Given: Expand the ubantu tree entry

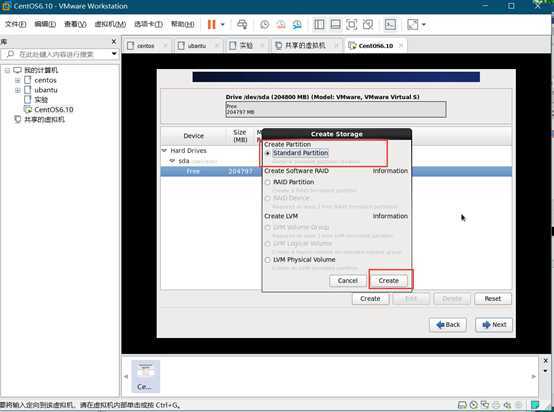Looking at the screenshot, I should coord(17,90).
